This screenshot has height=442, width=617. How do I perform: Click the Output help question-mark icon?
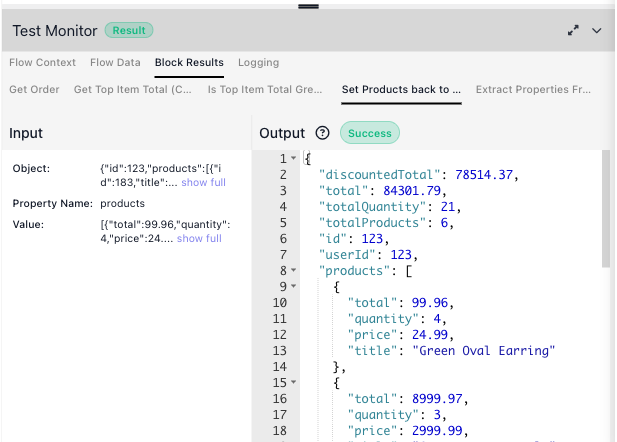click(322, 133)
